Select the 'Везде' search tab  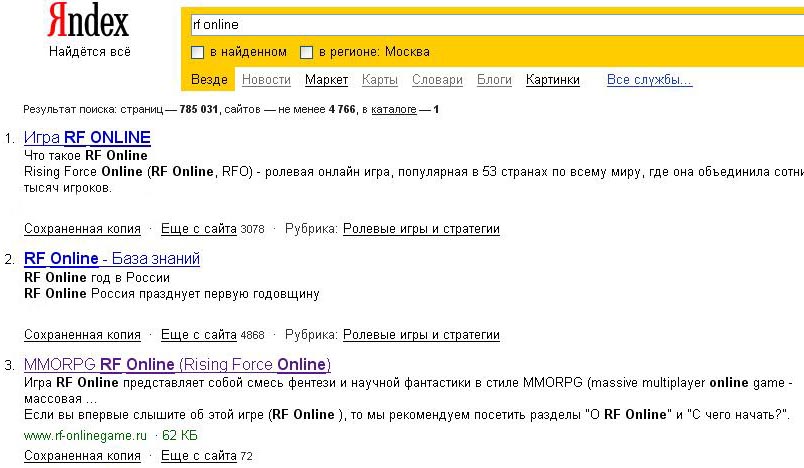[209, 79]
